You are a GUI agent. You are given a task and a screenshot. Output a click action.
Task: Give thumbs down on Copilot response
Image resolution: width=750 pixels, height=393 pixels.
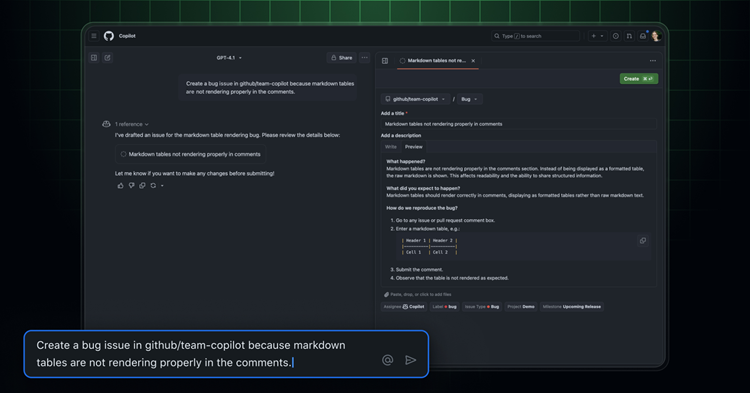click(x=132, y=186)
